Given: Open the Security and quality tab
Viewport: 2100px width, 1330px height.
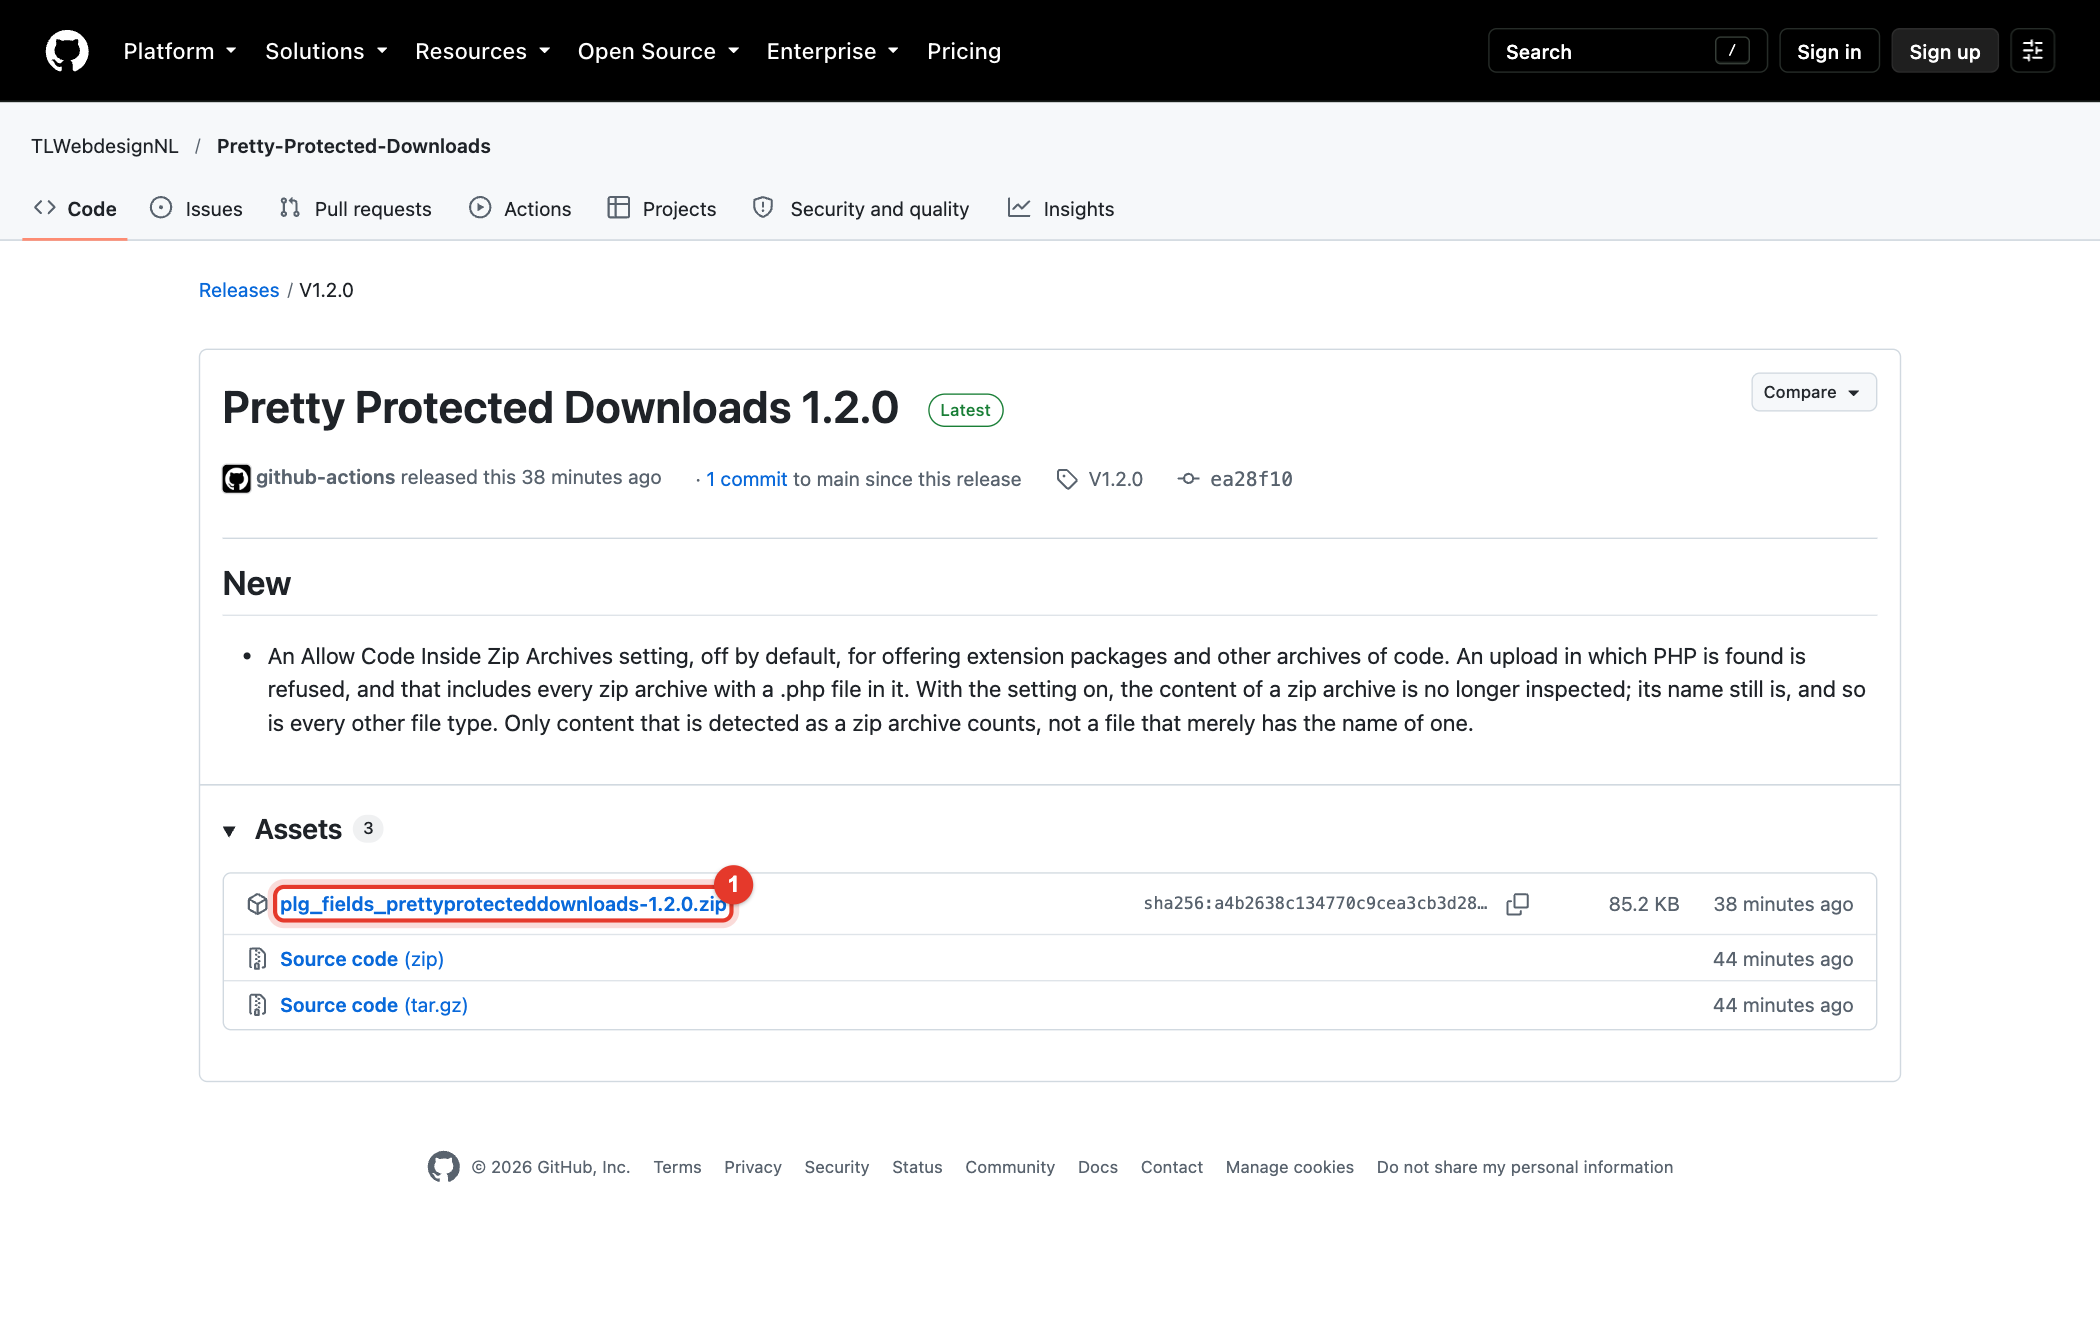Looking at the screenshot, I should [861, 209].
